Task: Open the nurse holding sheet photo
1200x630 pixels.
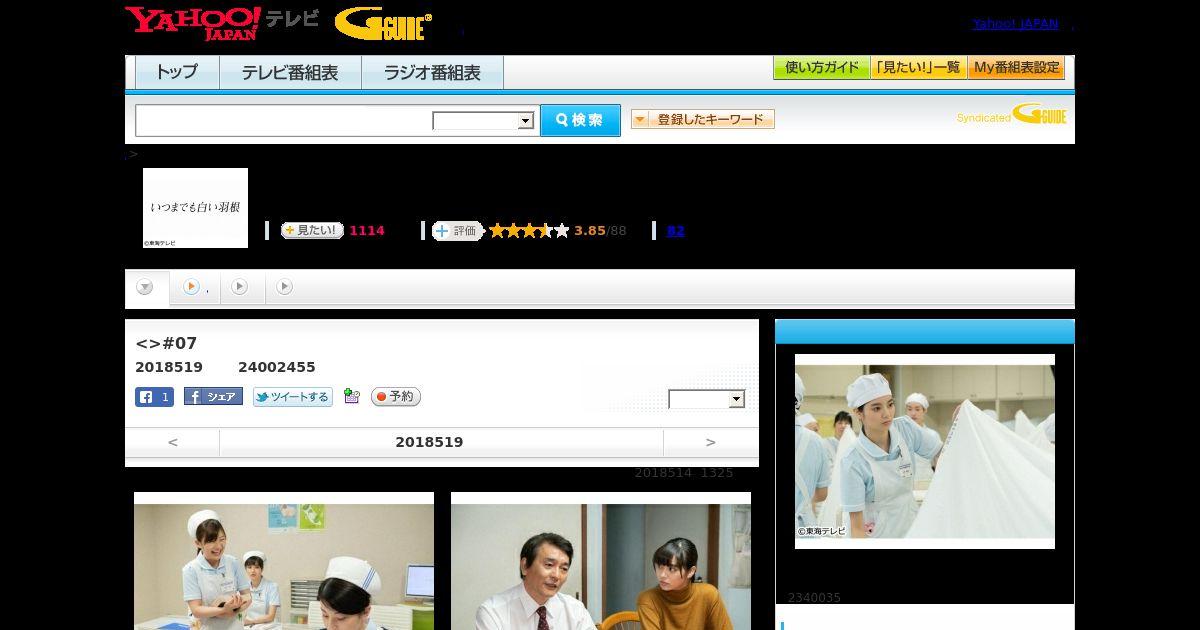Action: coord(925,451)
